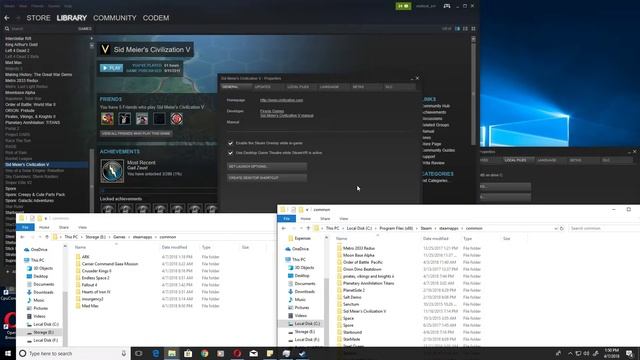Click the Search common field in right Explorer
This screenshot has height=360, width=640.
[603, 229]
